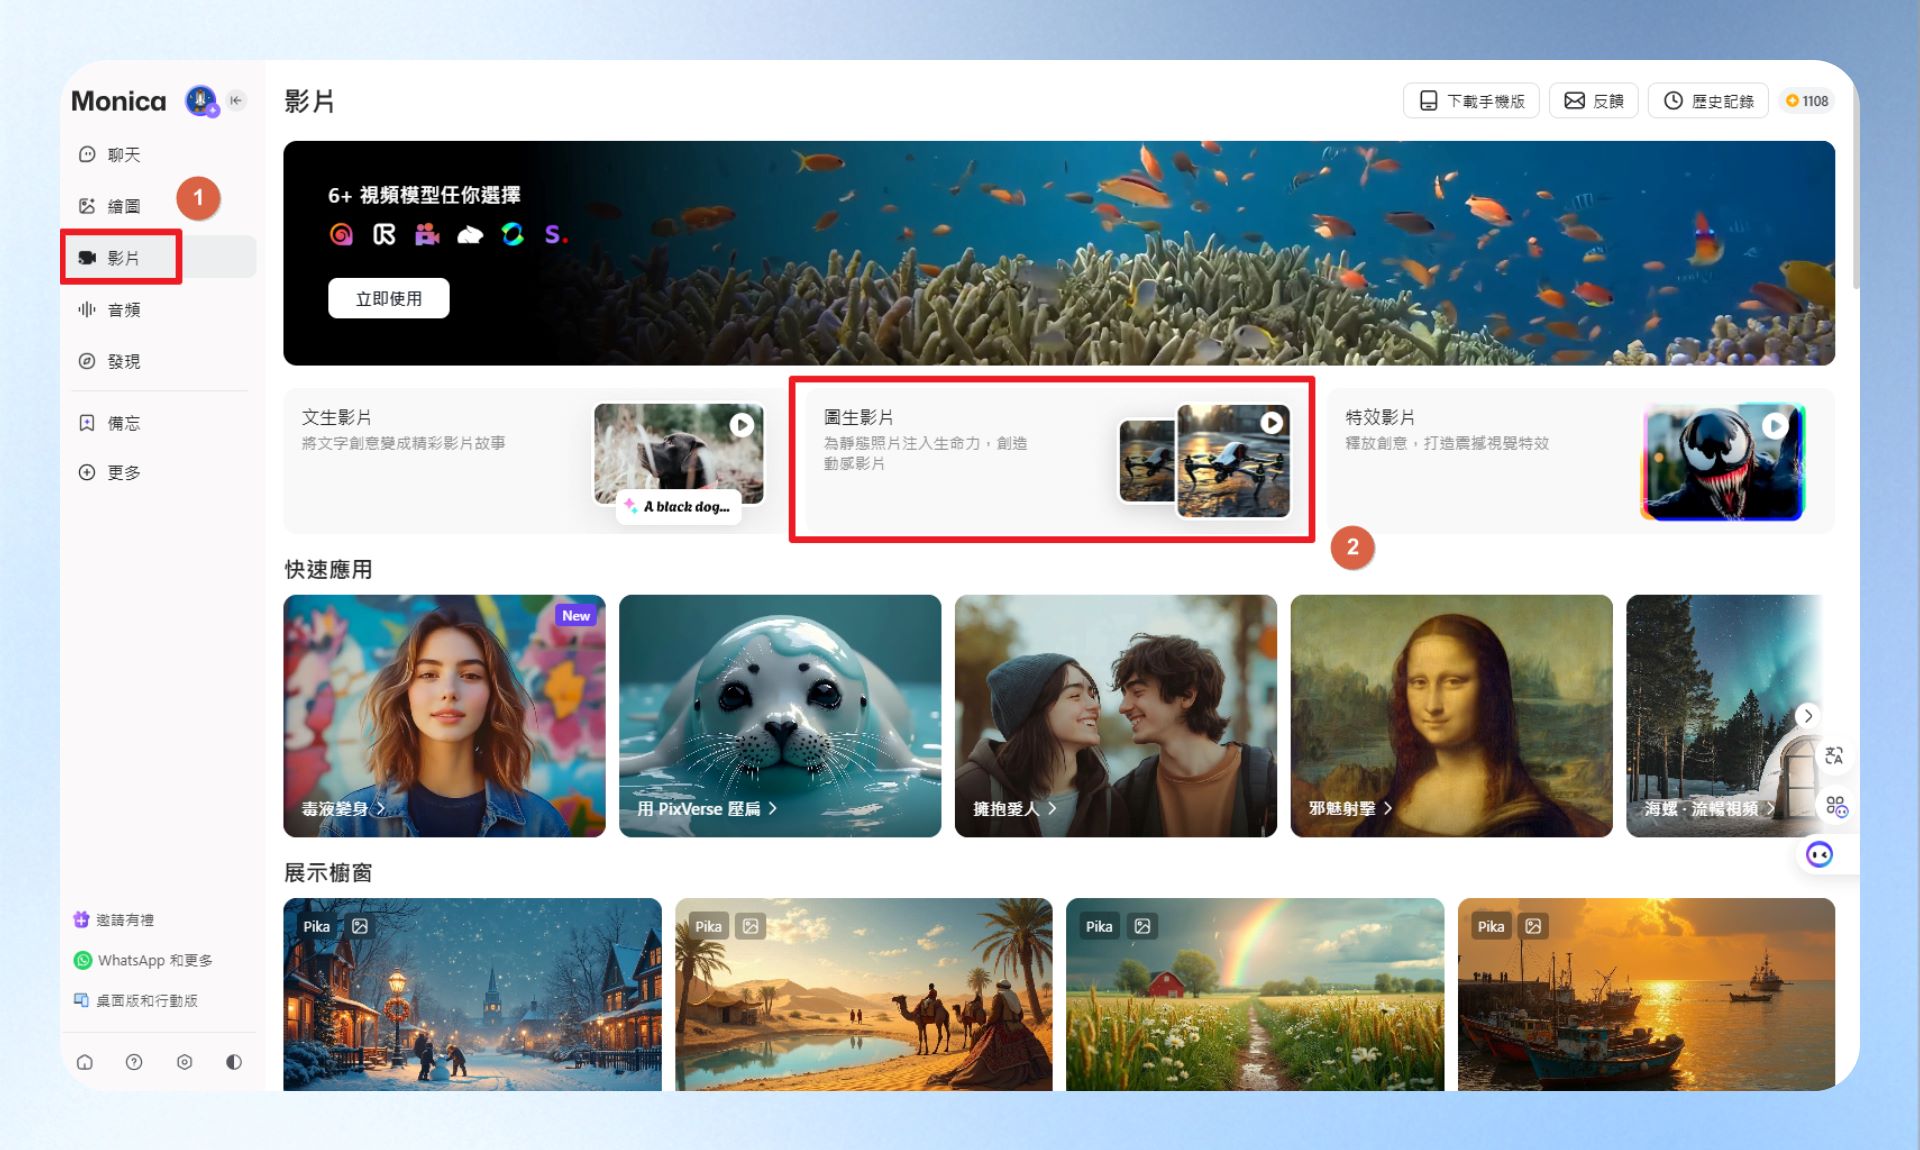Open the 特效影片 Venom thumbnail card
Image resolution: width=1920 pixels, height=1150 pixels.
(x=1724, y=461)
